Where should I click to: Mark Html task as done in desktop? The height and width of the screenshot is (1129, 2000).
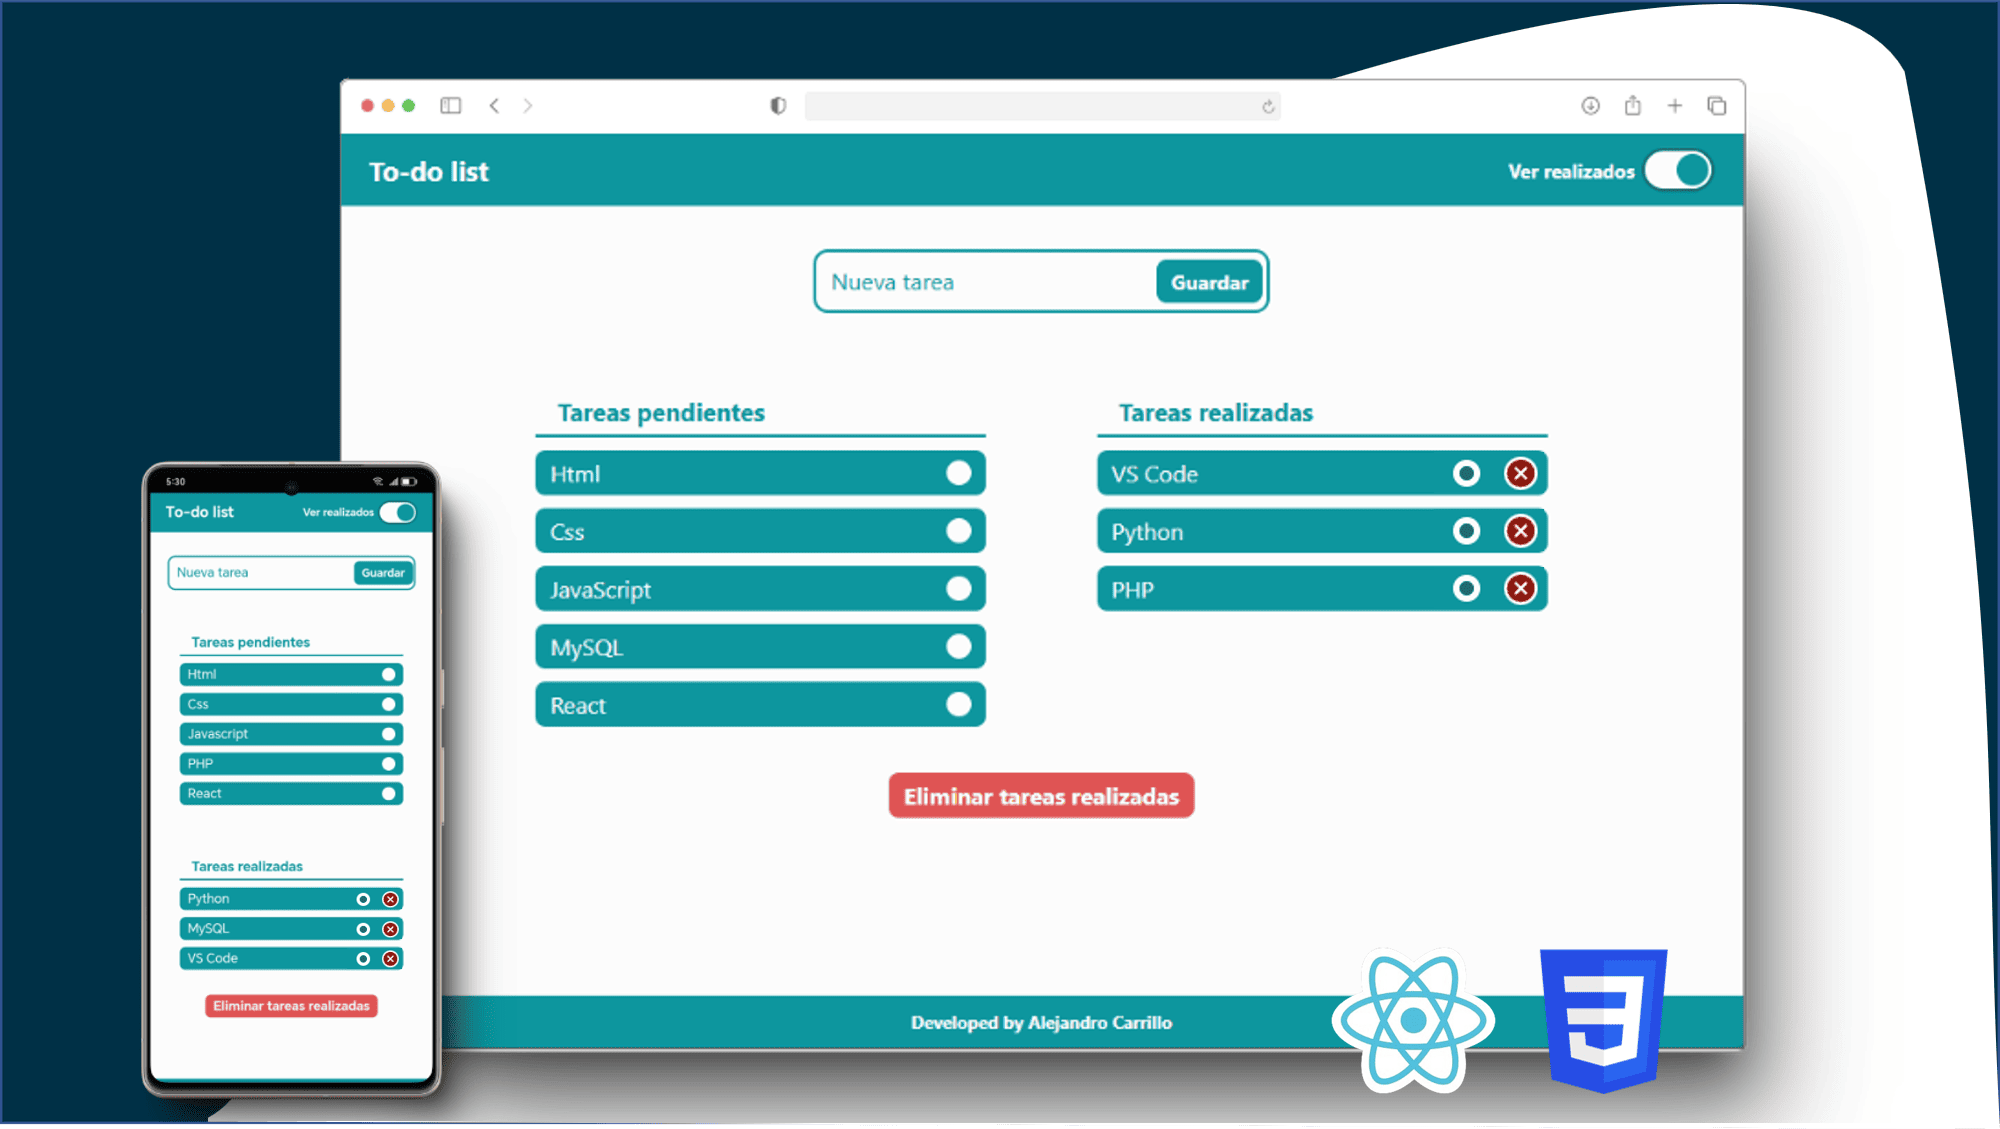pyautogui.click(x=958, y=473)
